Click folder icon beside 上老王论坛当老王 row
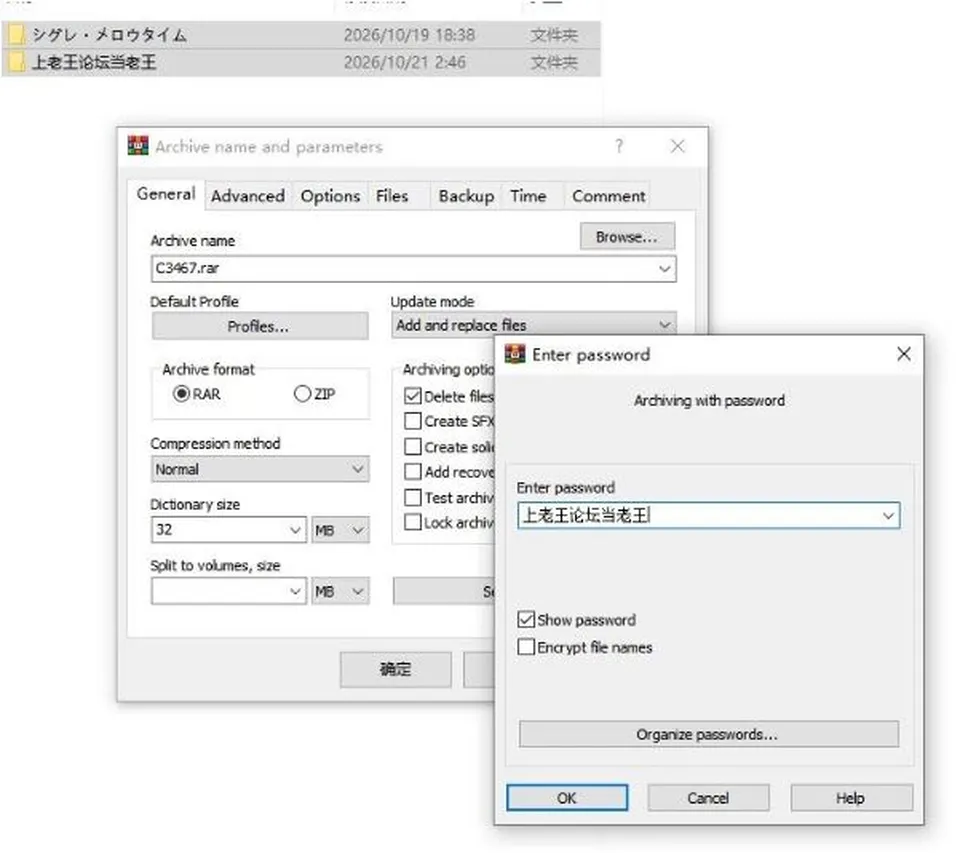The width and height of the screenshot is (960, 853). click(17, 62)
